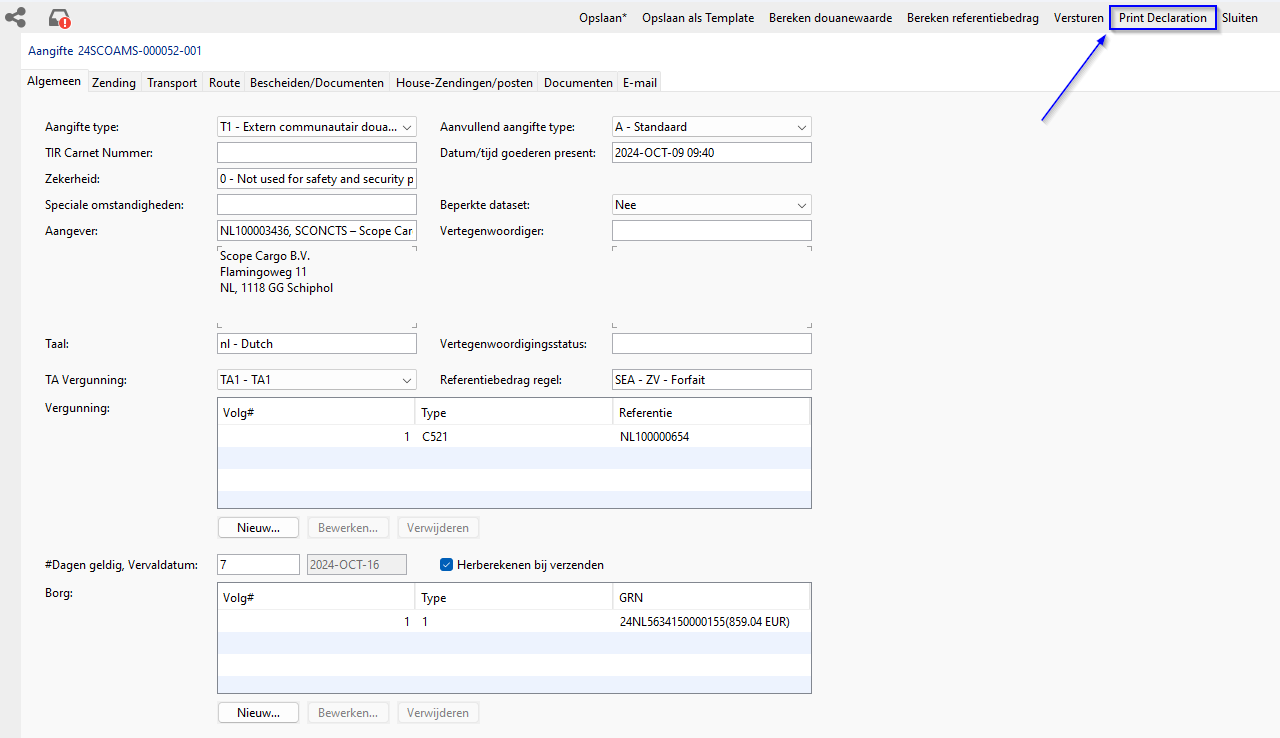Click Nieuw... under the Vergunning table
This screenshot has width=1280, height=738.
(x=258, y=527)
